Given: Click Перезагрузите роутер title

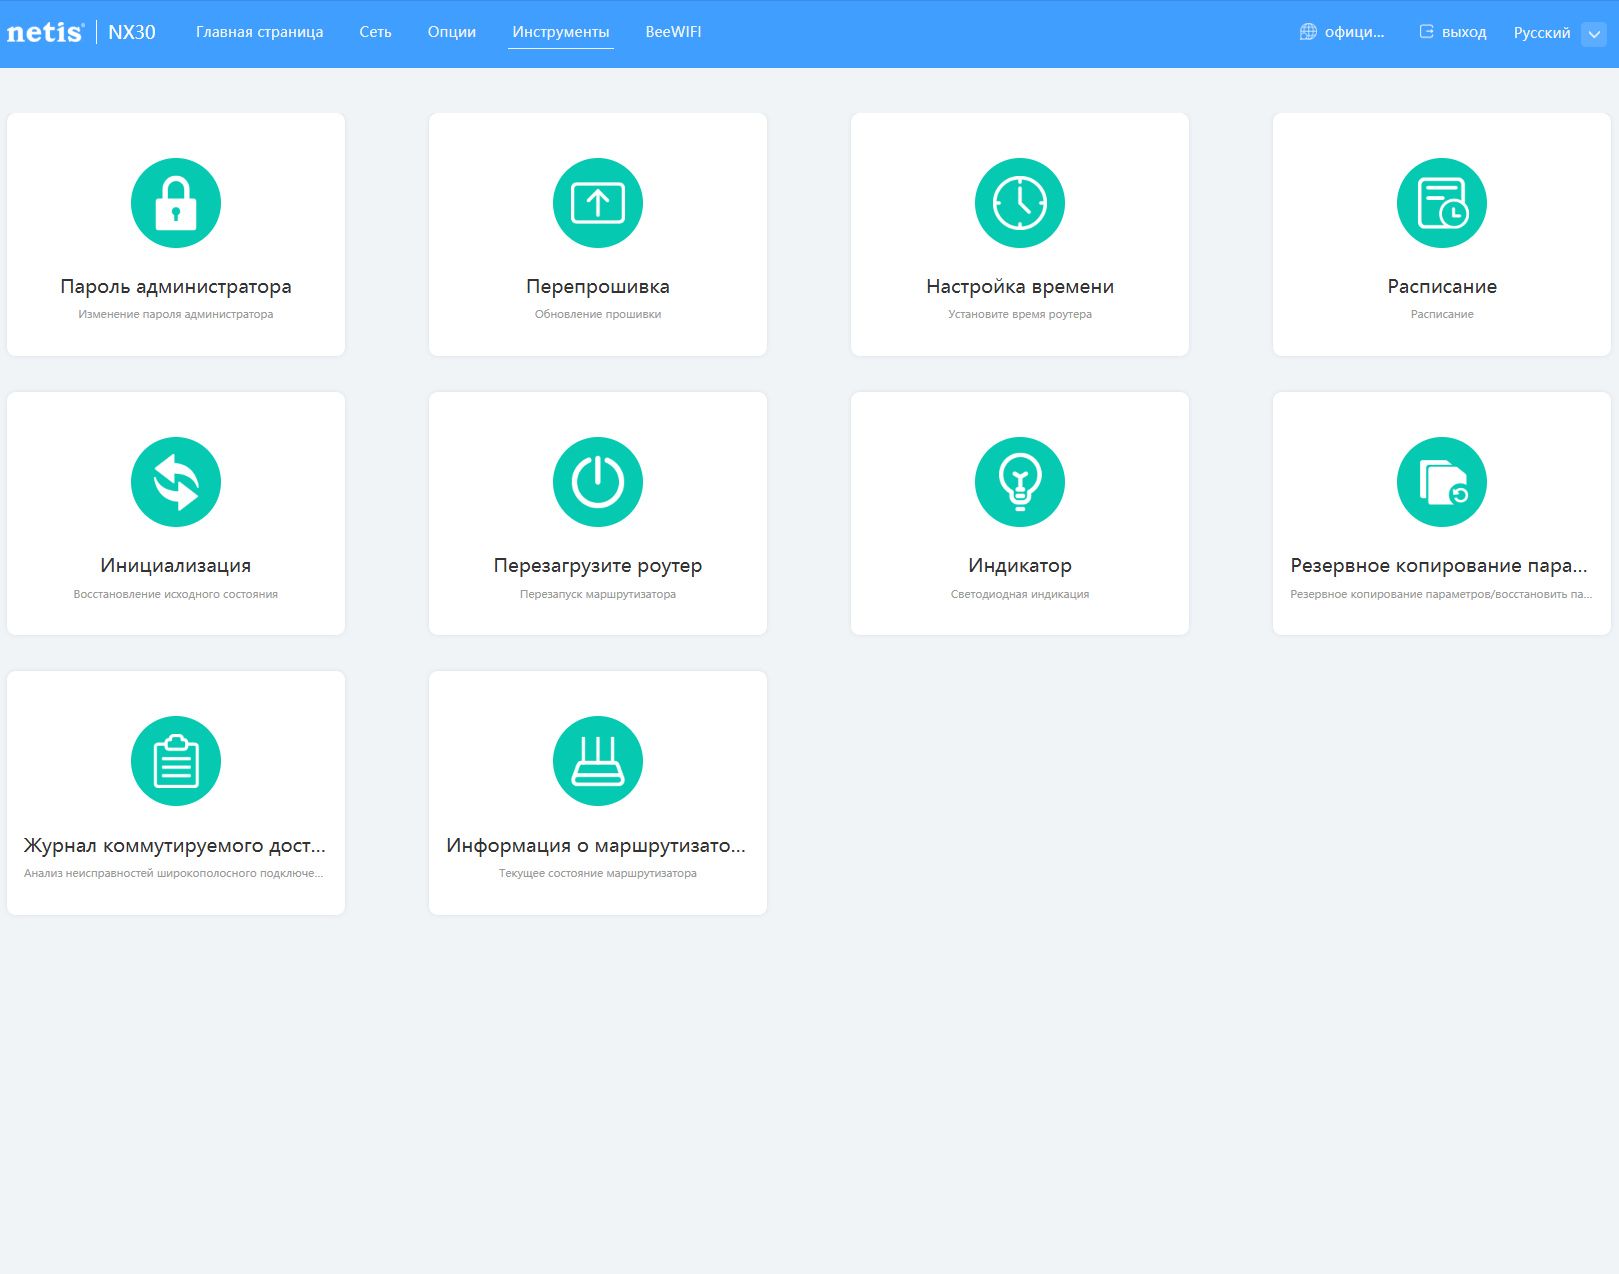Looking at the screenshot, I should coord(598,566).
